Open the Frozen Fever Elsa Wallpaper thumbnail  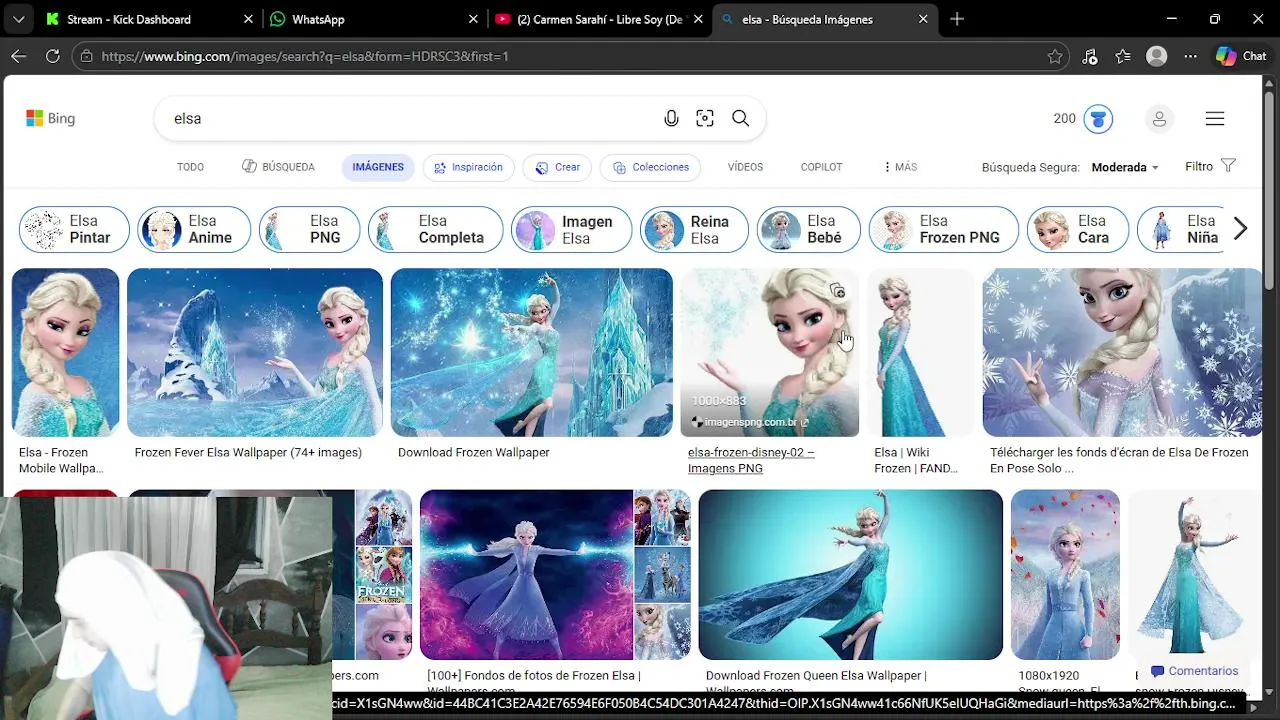pyautogui.click(x=255, y=352)
